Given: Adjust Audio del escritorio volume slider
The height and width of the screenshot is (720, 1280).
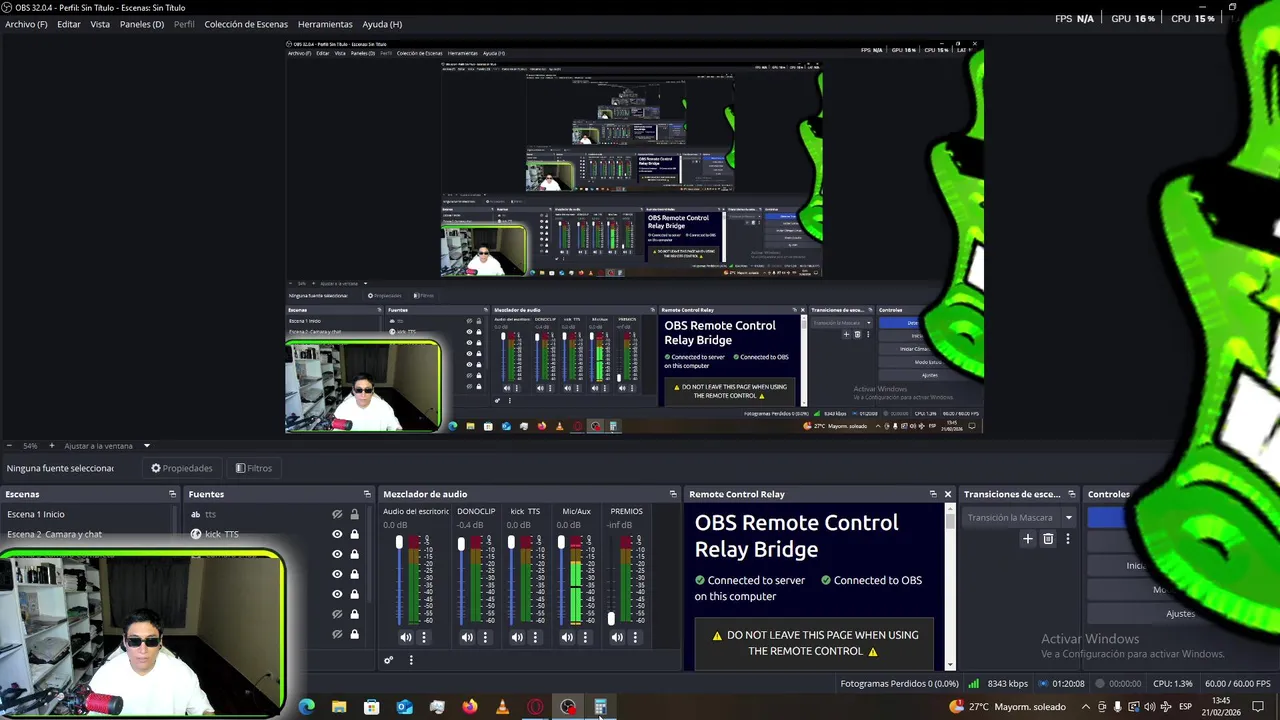Looking at the screenshot, I should (399, 543).
